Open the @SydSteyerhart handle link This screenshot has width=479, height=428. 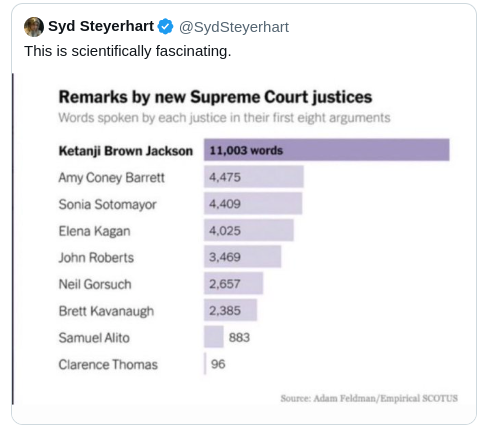coord(234,27)
